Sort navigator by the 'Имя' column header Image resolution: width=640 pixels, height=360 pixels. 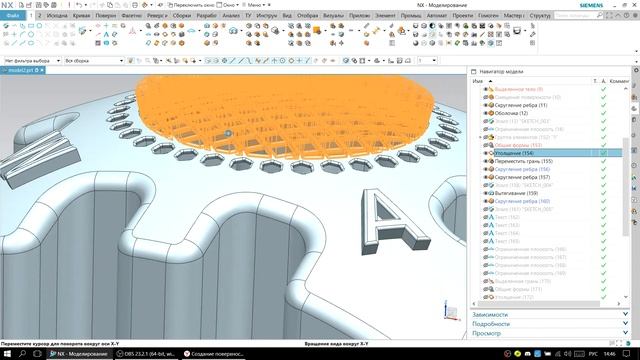click(x=478, y=81)
